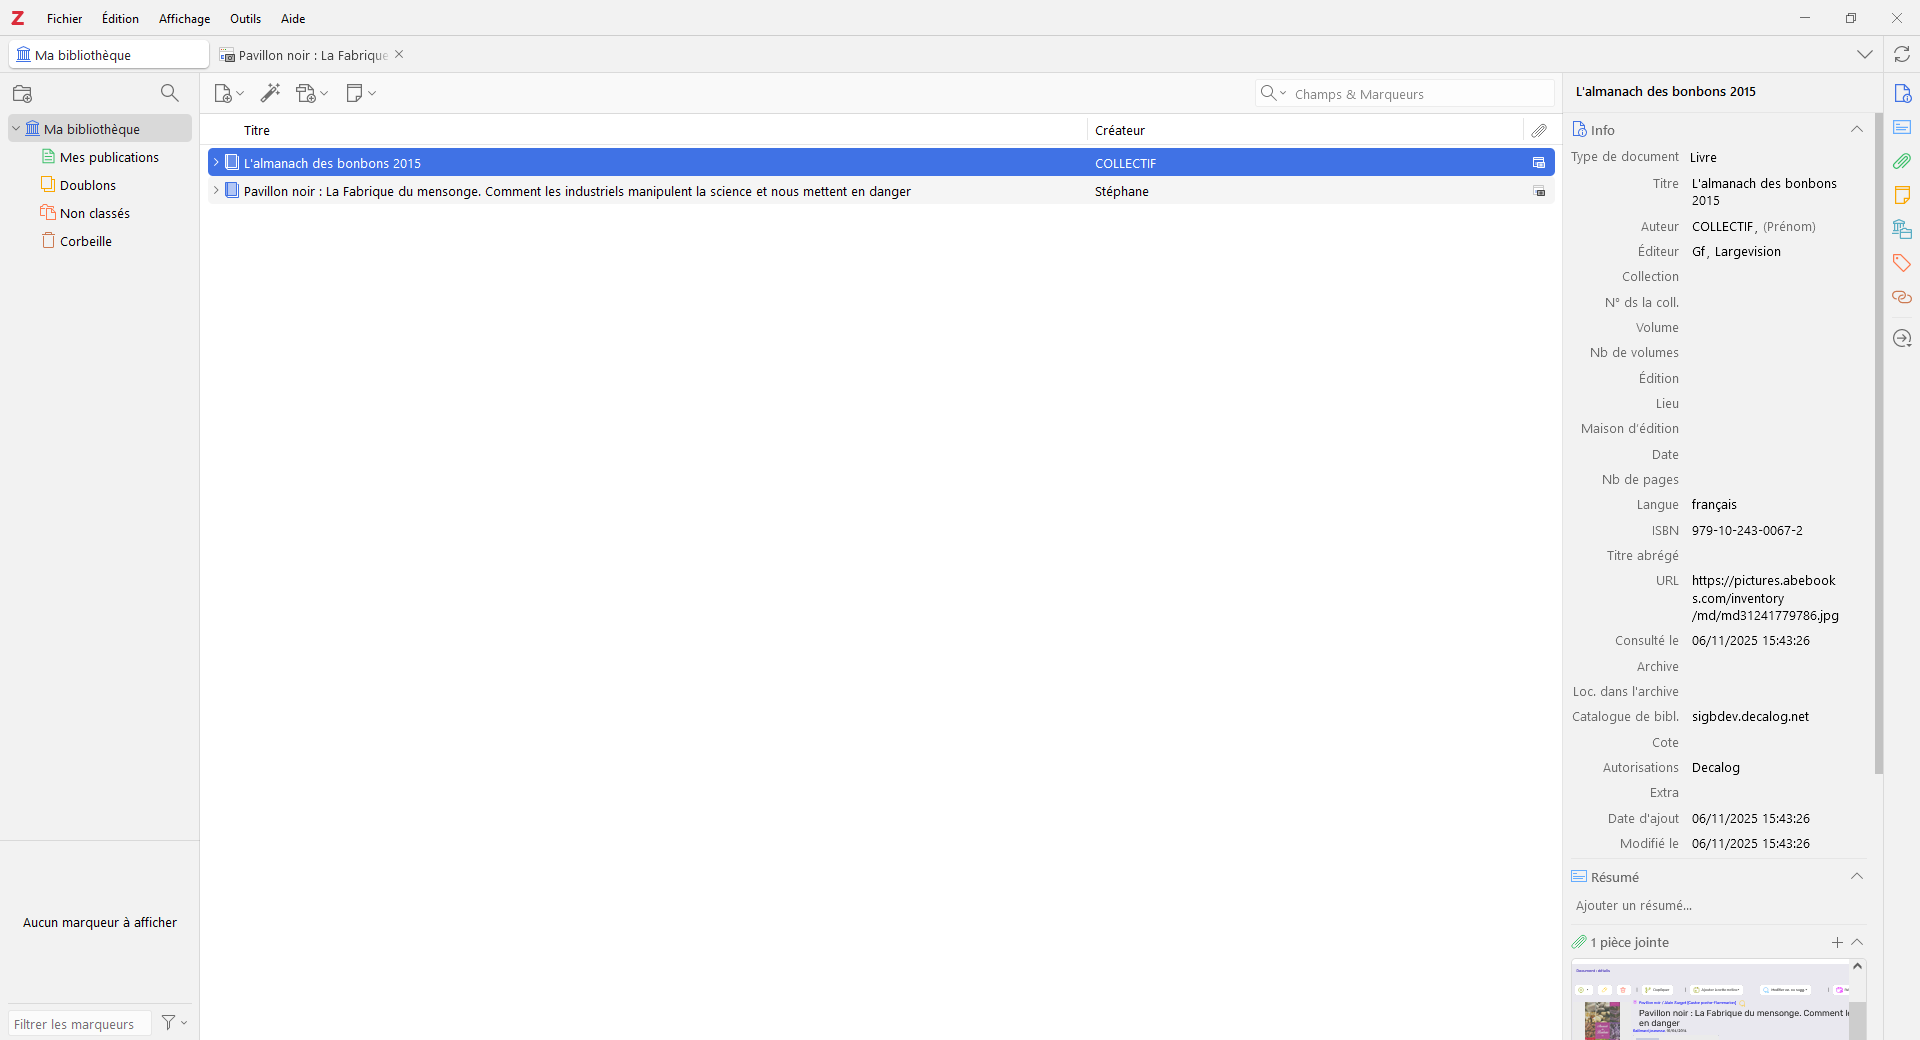Click the libraries and collections panel icon
Image resolution: width=1920 pixels, height=1040 pixels.
tap(1903, 229)
